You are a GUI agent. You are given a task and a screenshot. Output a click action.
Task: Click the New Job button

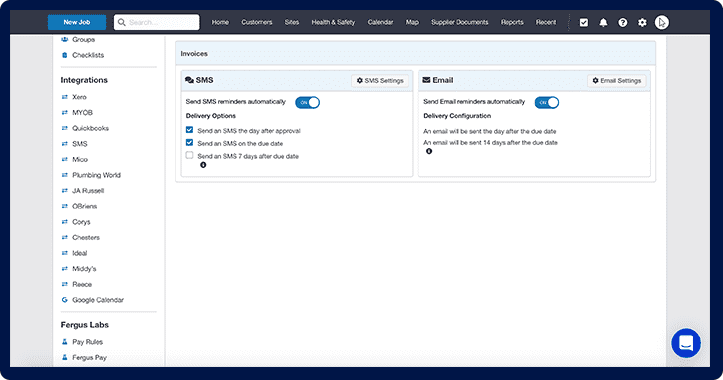77,22
